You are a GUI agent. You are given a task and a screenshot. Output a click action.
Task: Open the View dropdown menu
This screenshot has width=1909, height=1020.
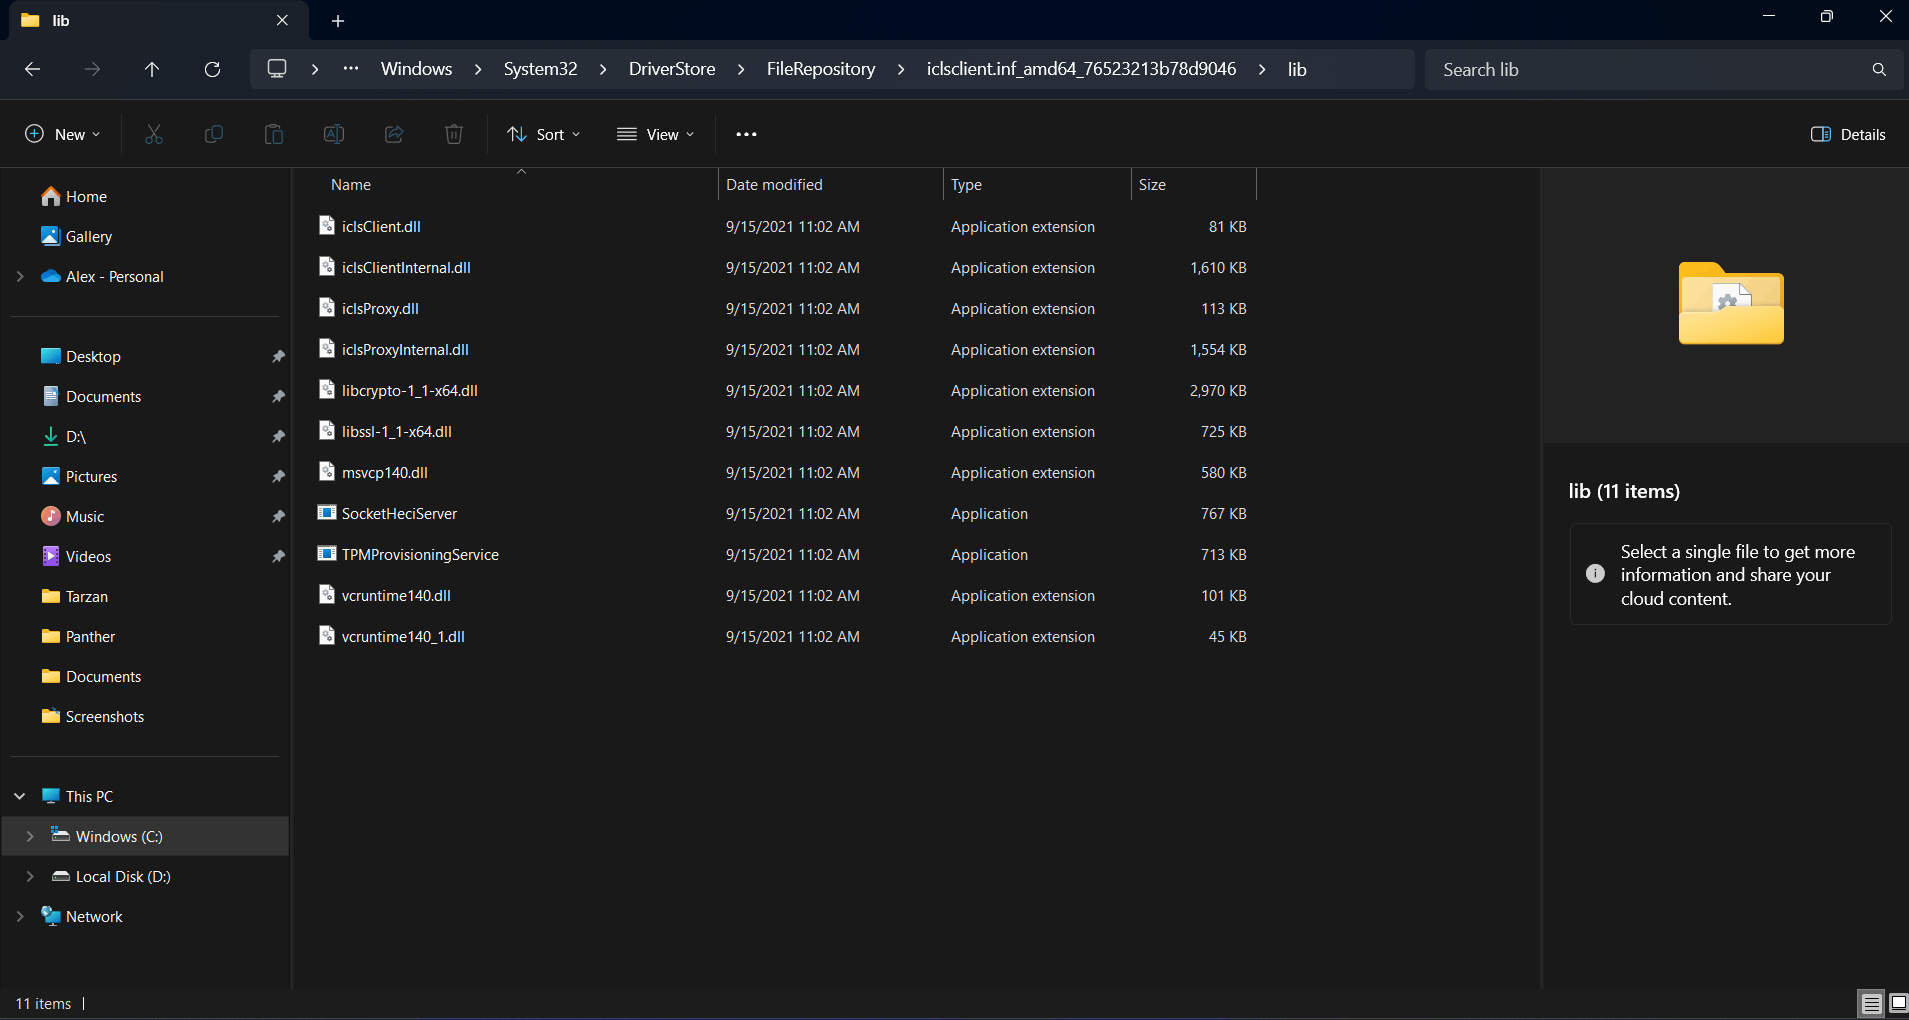[655, 134]
